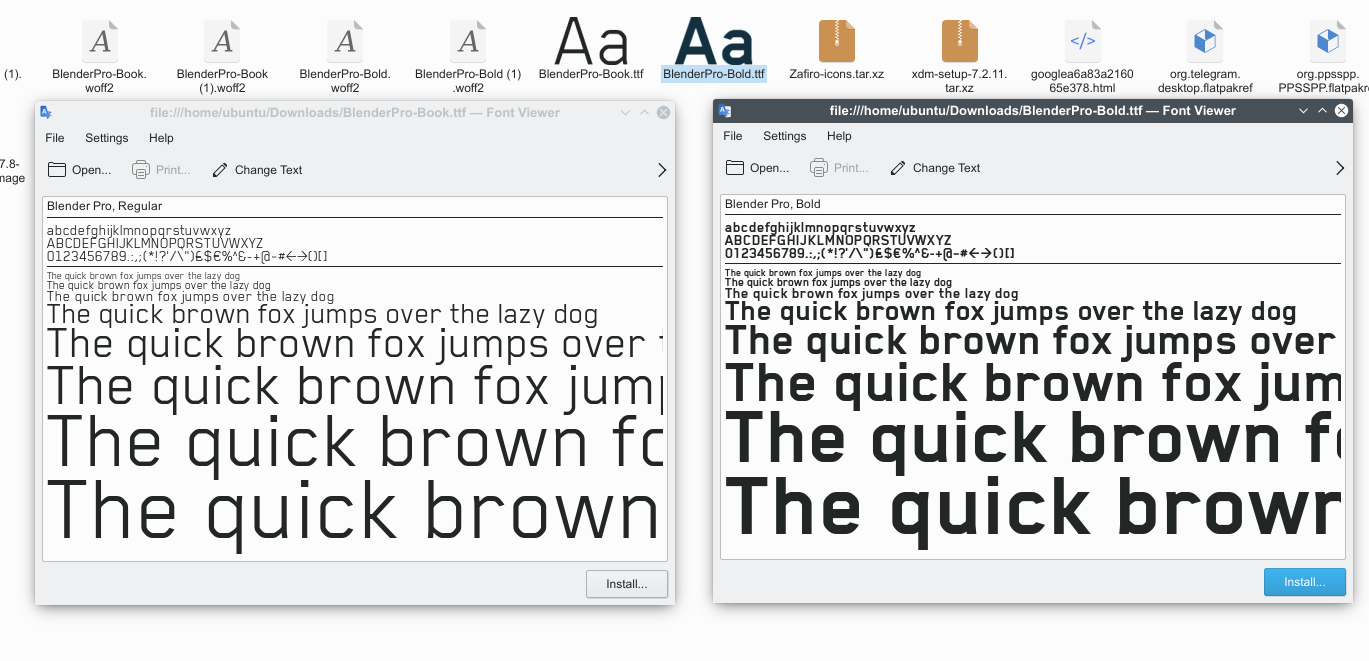1369x661 pixels.
Task: Install the Blender Pro Bold font
Action: [1305, 582]
